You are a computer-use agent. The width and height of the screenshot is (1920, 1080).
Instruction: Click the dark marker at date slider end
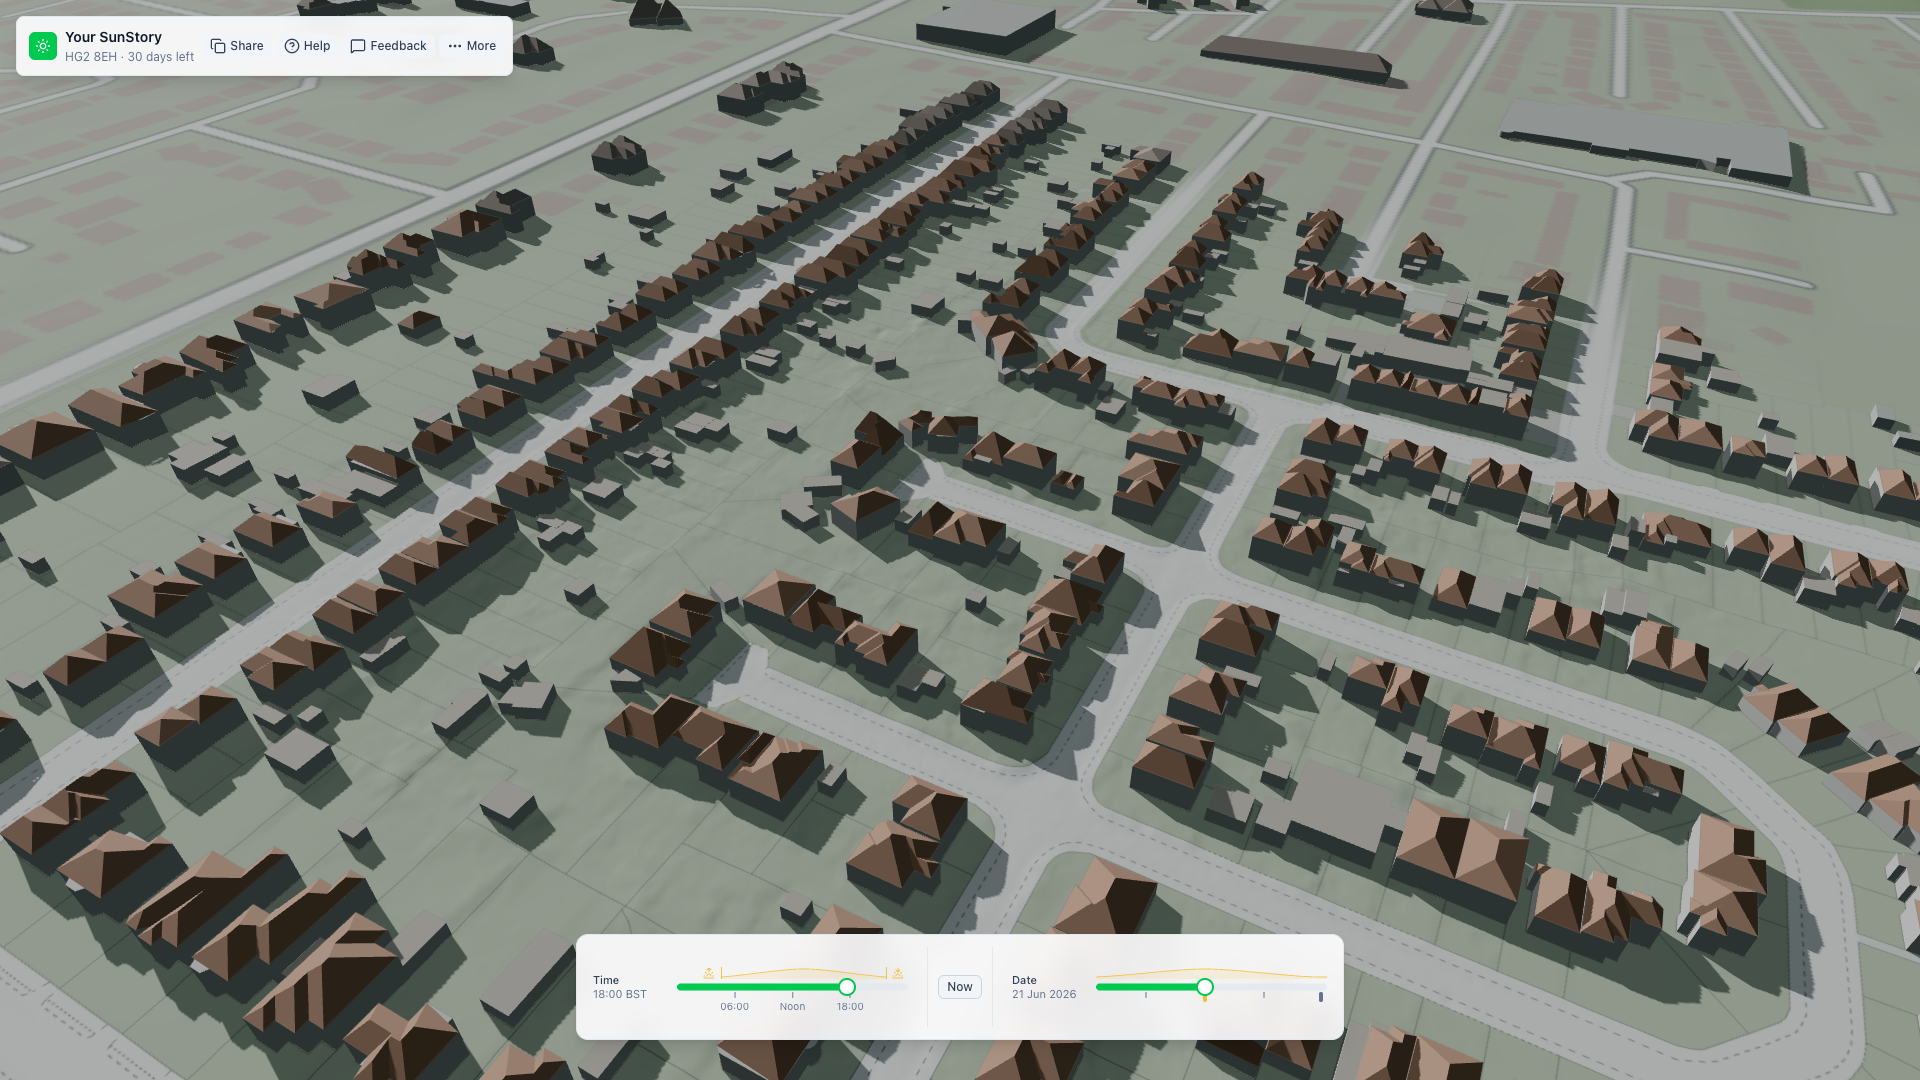click(1321, 997)
